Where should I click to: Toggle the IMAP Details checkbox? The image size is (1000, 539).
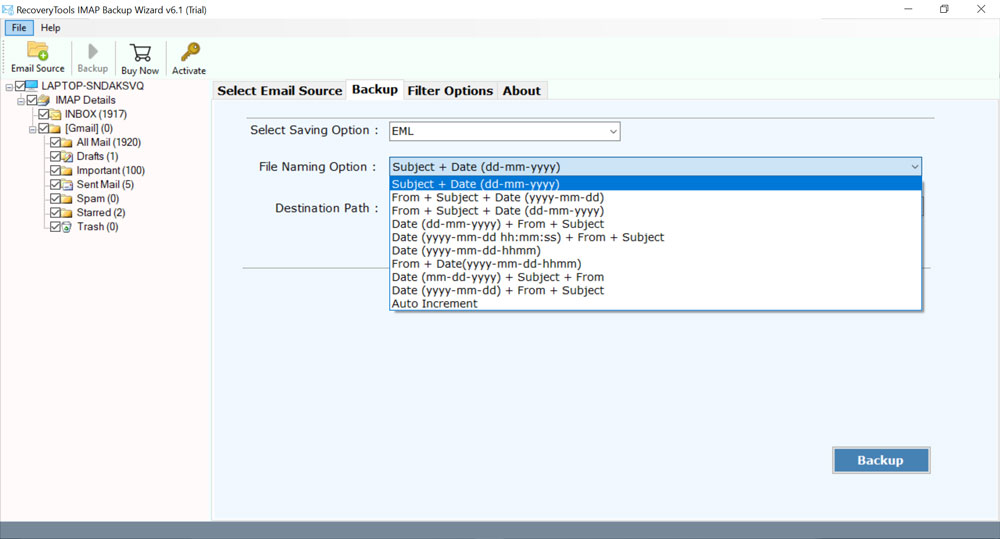coord(32,100)
